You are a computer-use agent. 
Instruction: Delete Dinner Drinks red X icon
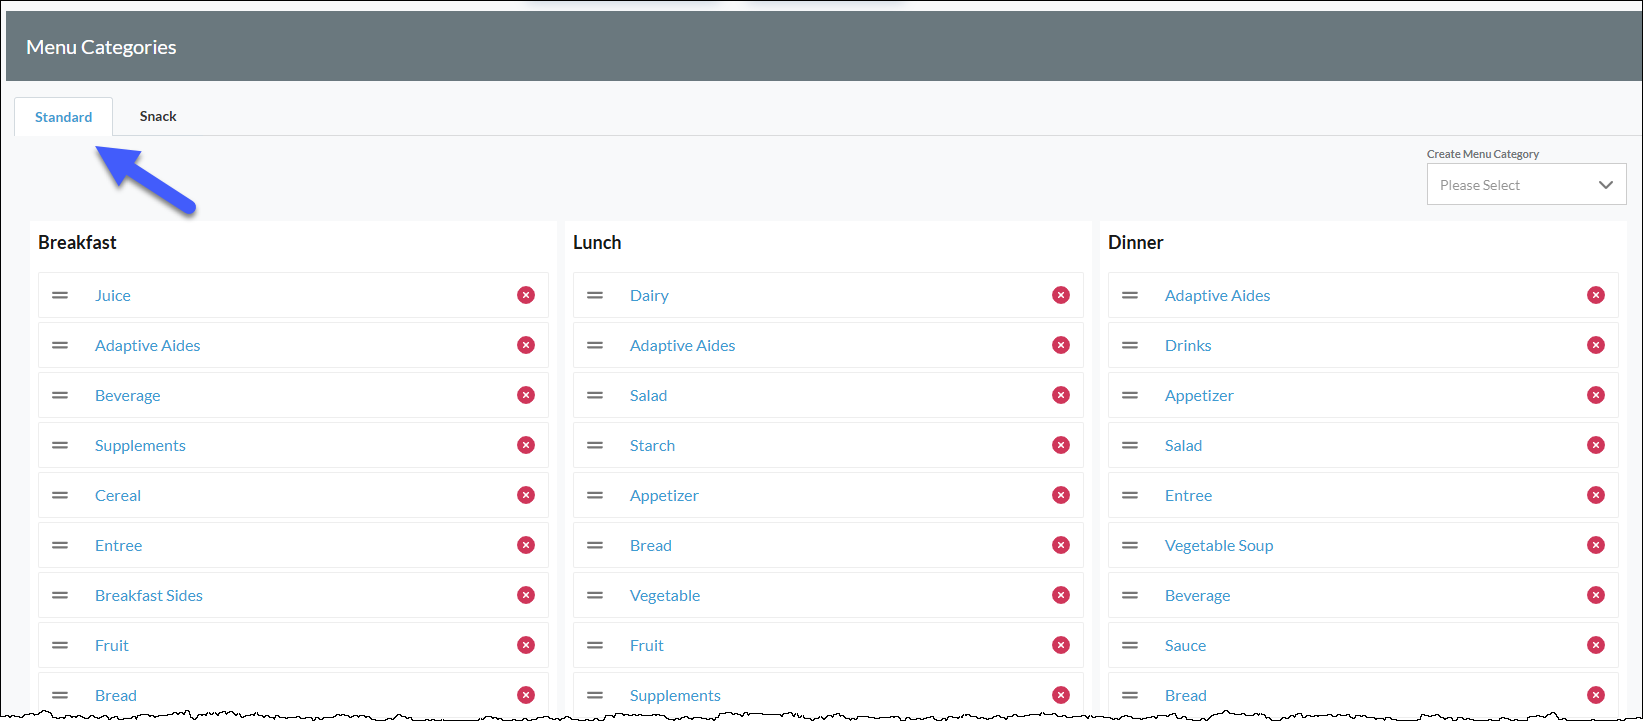pyautogui.click(x=1596, y=345)
